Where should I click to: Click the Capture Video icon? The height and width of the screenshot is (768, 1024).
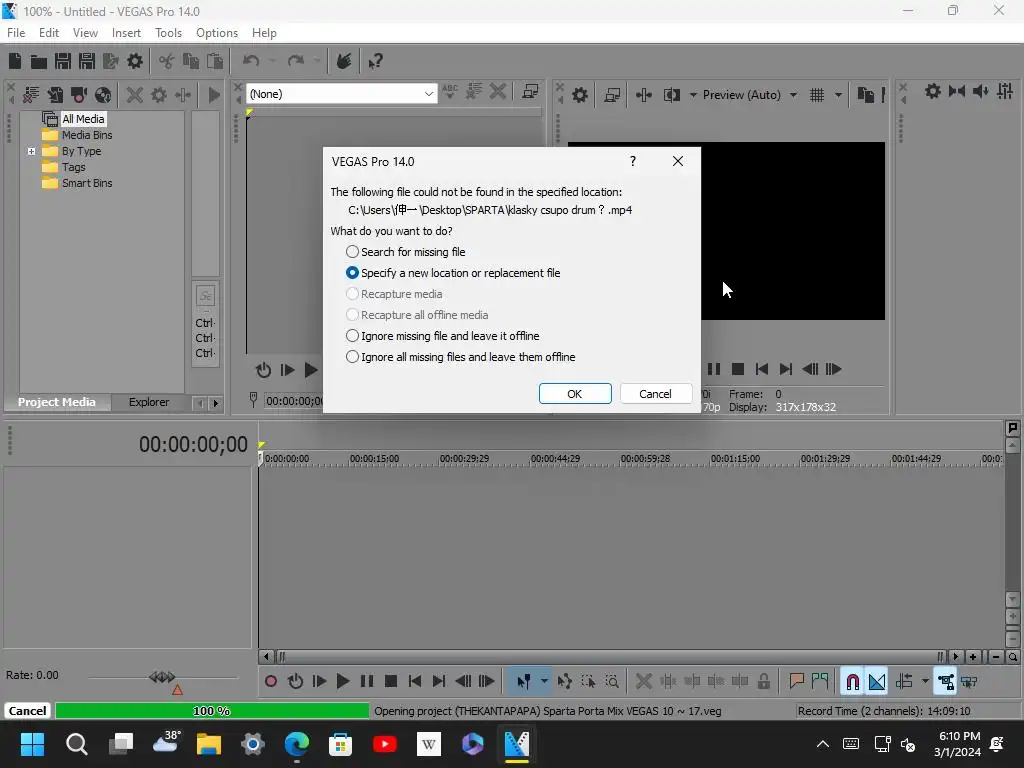pos(79,95)
